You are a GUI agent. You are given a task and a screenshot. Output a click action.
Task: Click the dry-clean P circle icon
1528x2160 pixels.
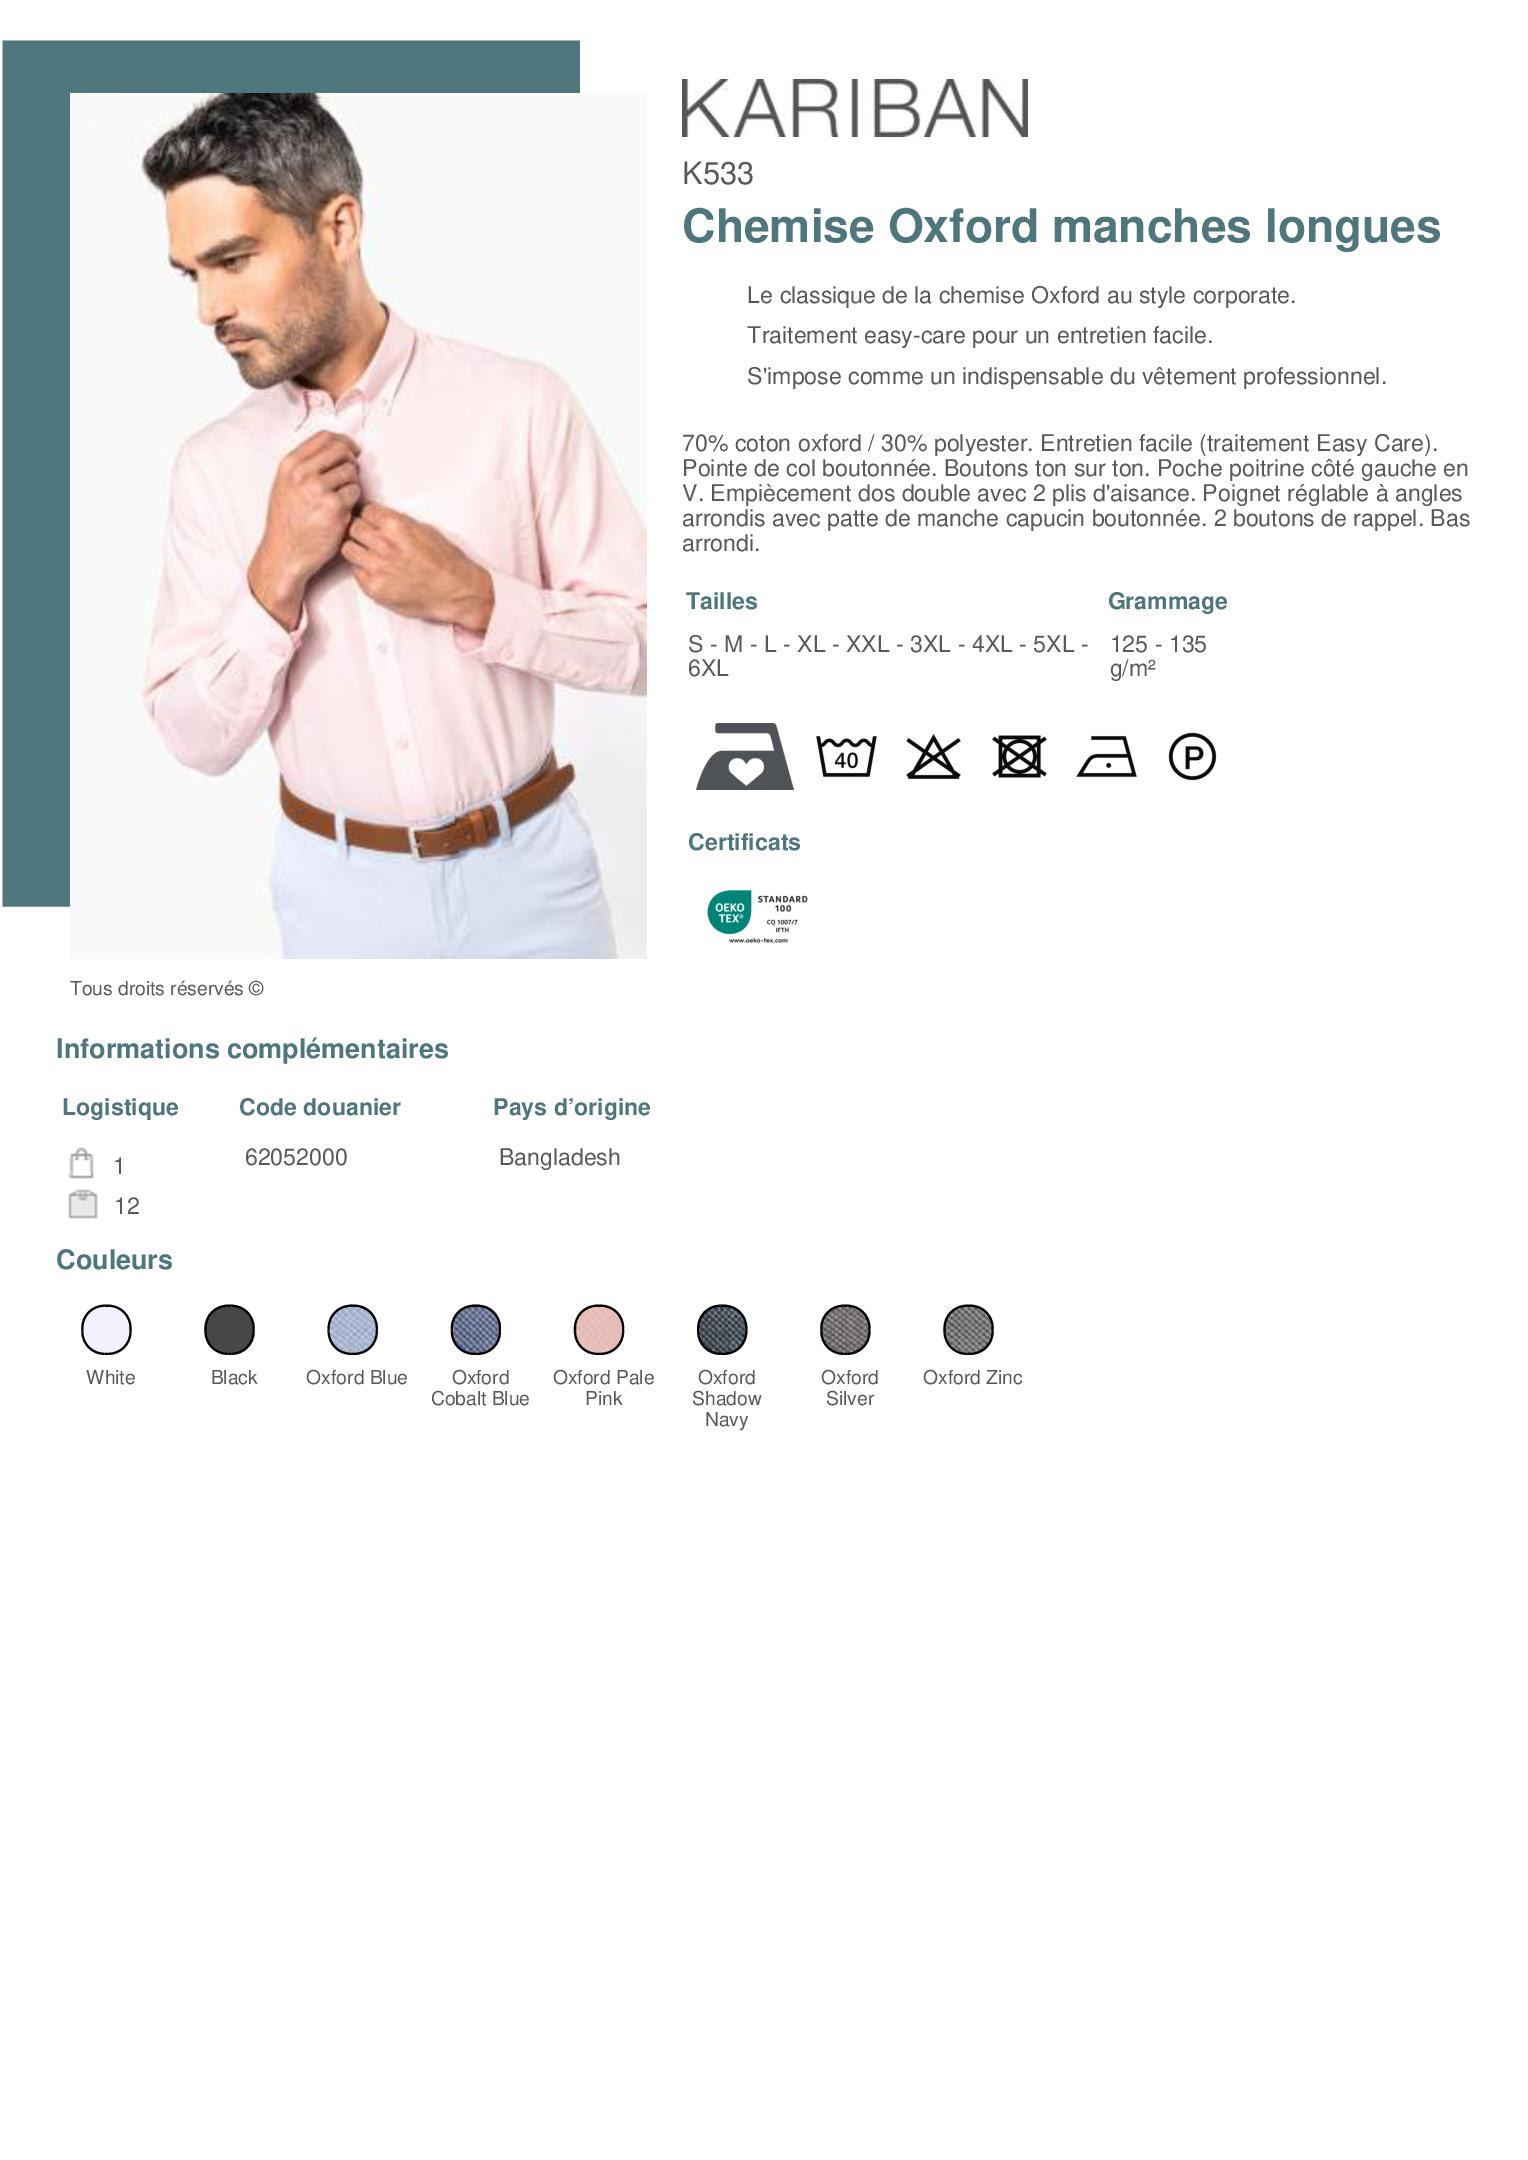(1192, 757)
